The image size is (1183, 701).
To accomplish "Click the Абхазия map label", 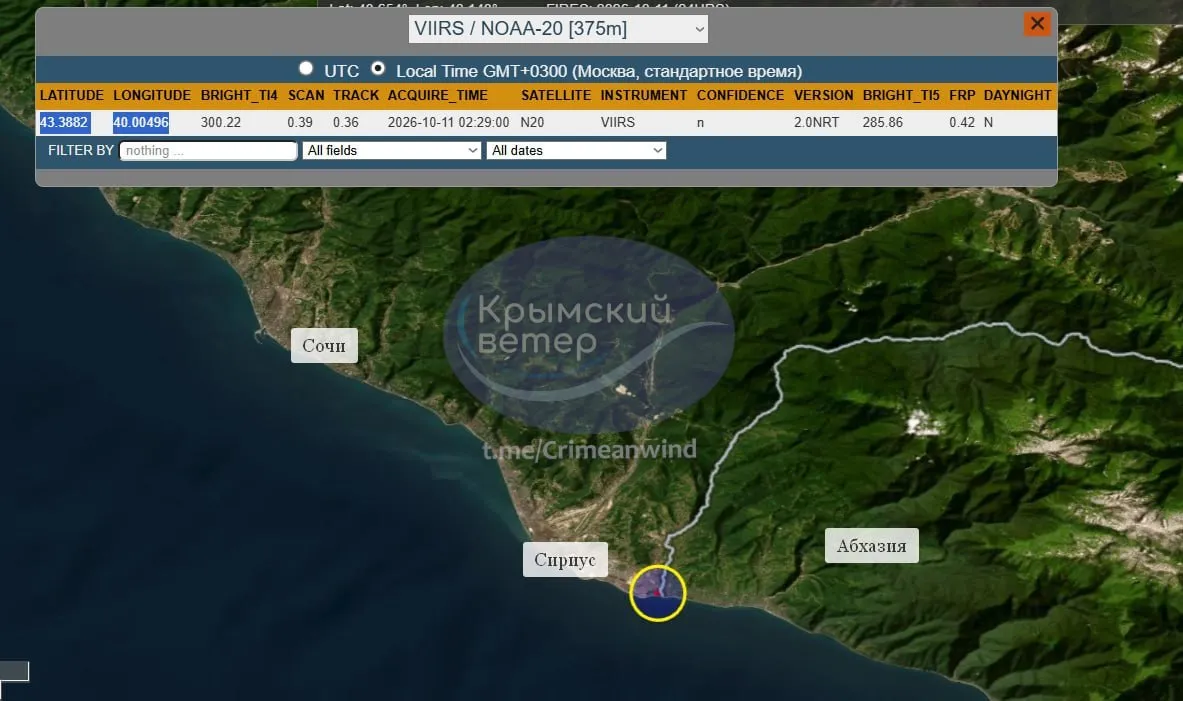I will pyautogui.click(x=871, y=546).
